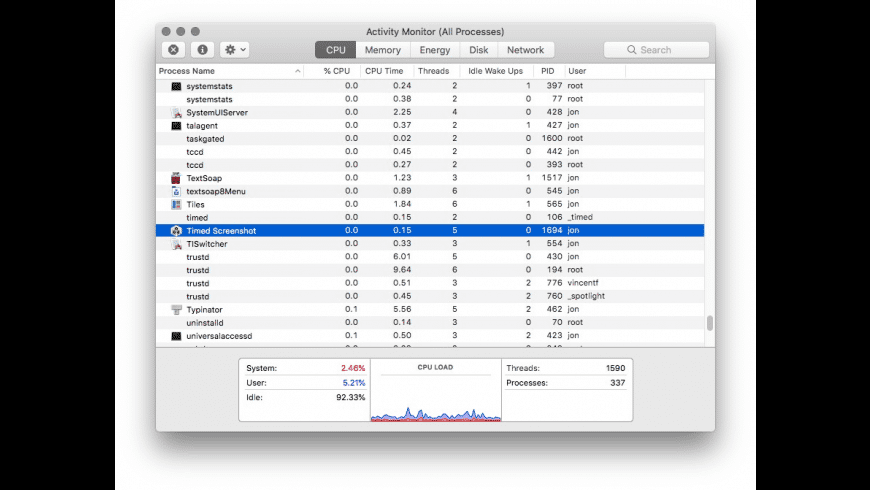Switch to the CPU tab
This screenshot has height=490, width=870.
(336, 50)
